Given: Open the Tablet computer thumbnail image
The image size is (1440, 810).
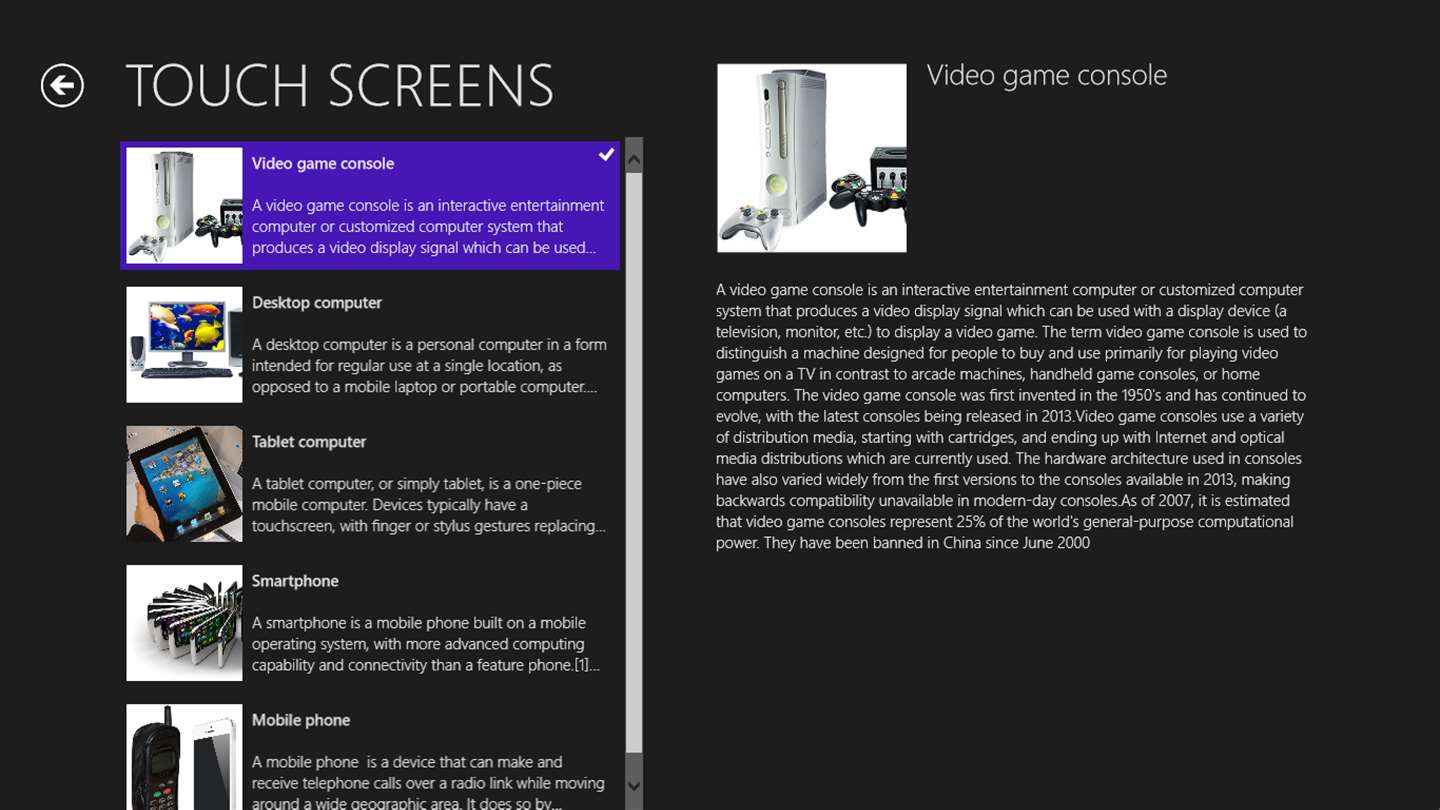Looking at the screenshot, I should 184,484.
